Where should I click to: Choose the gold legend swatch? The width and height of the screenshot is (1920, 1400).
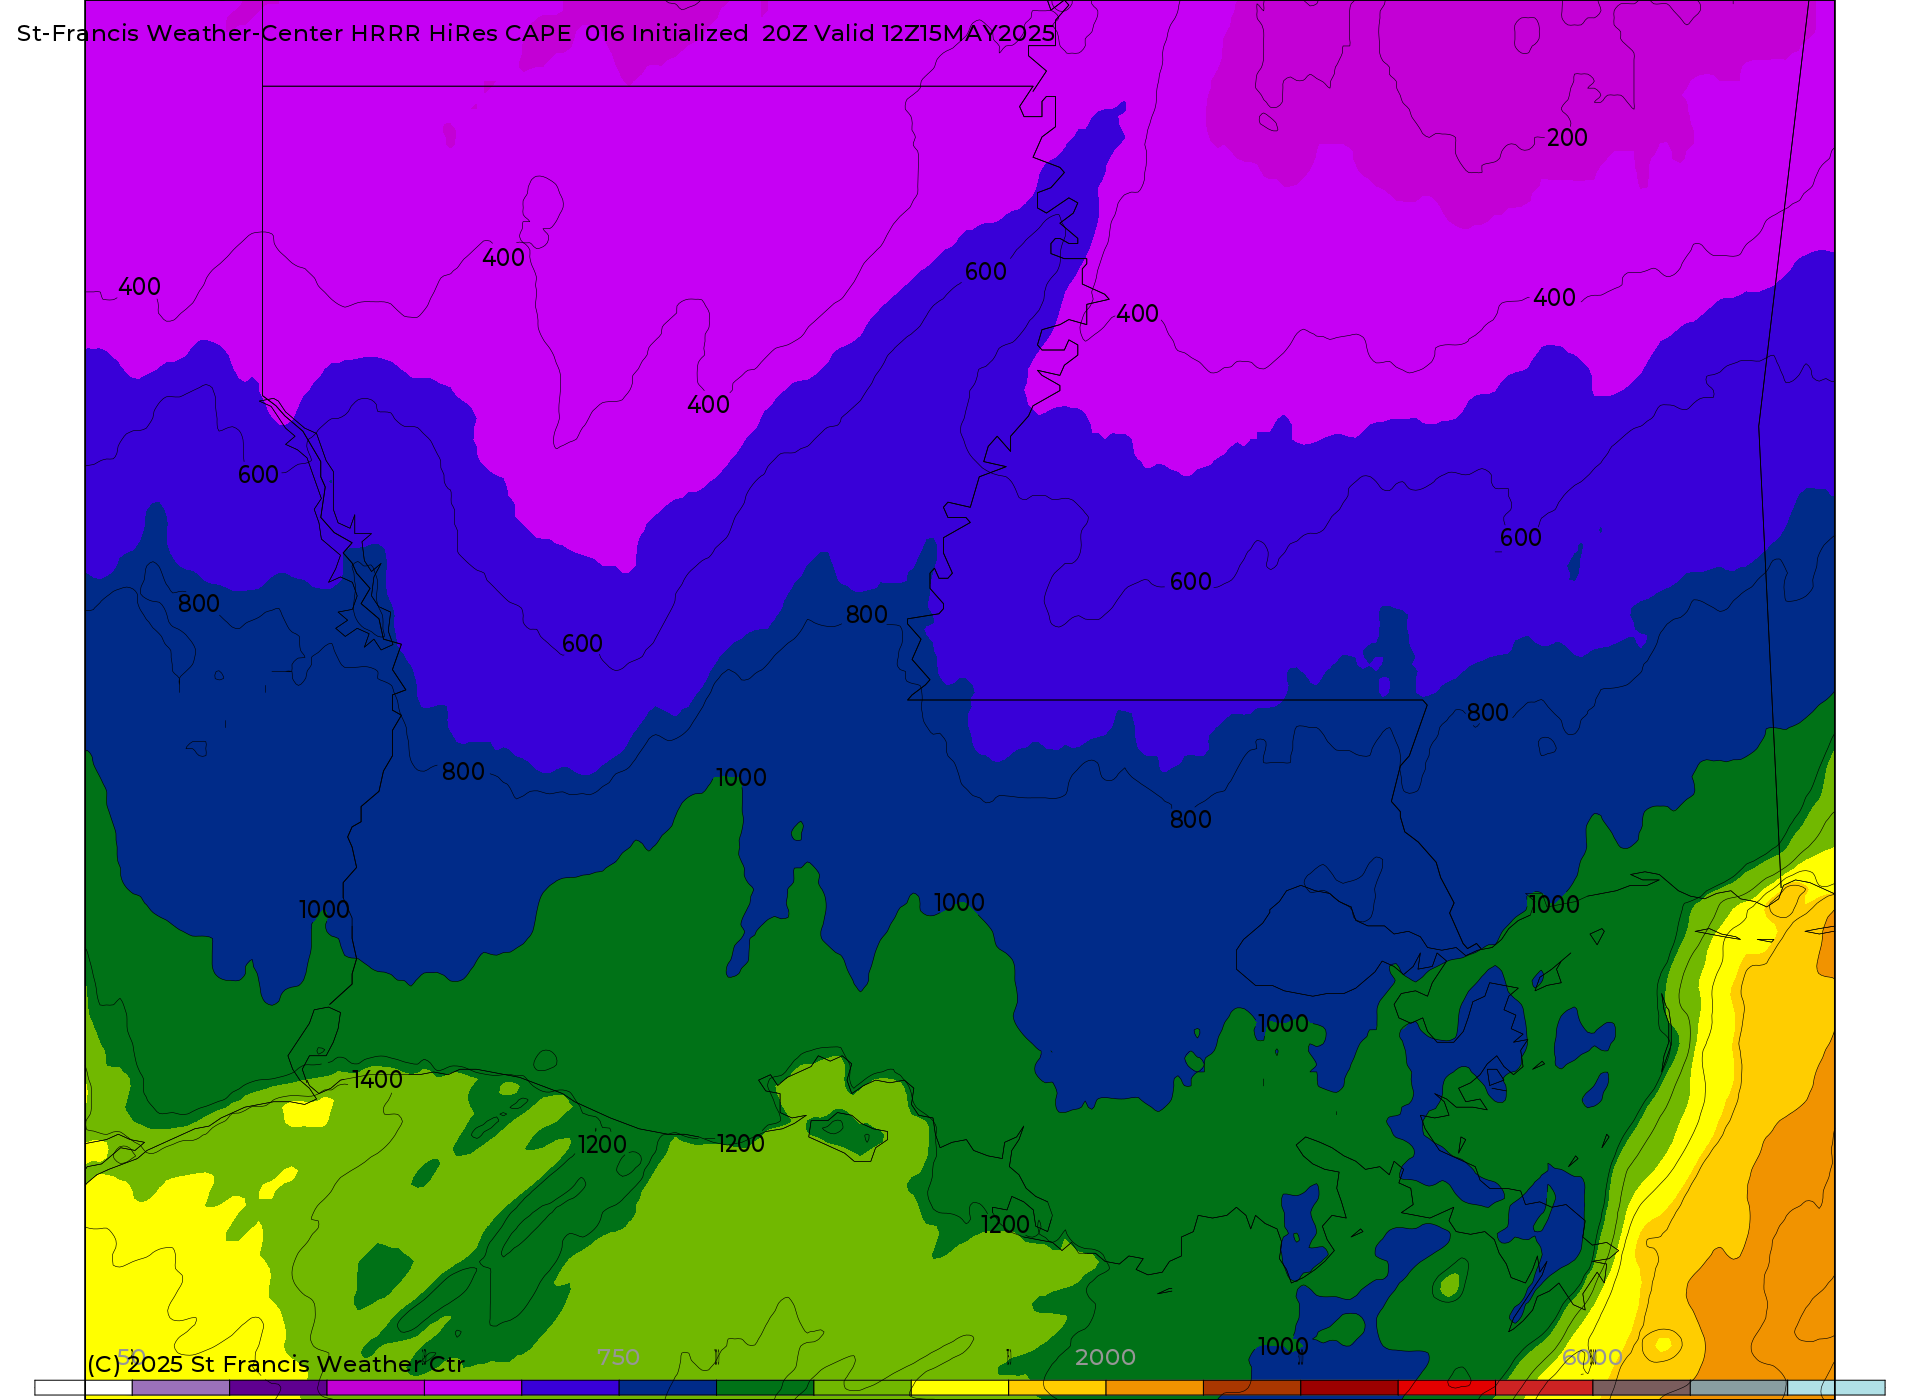coord(1057,1388)
